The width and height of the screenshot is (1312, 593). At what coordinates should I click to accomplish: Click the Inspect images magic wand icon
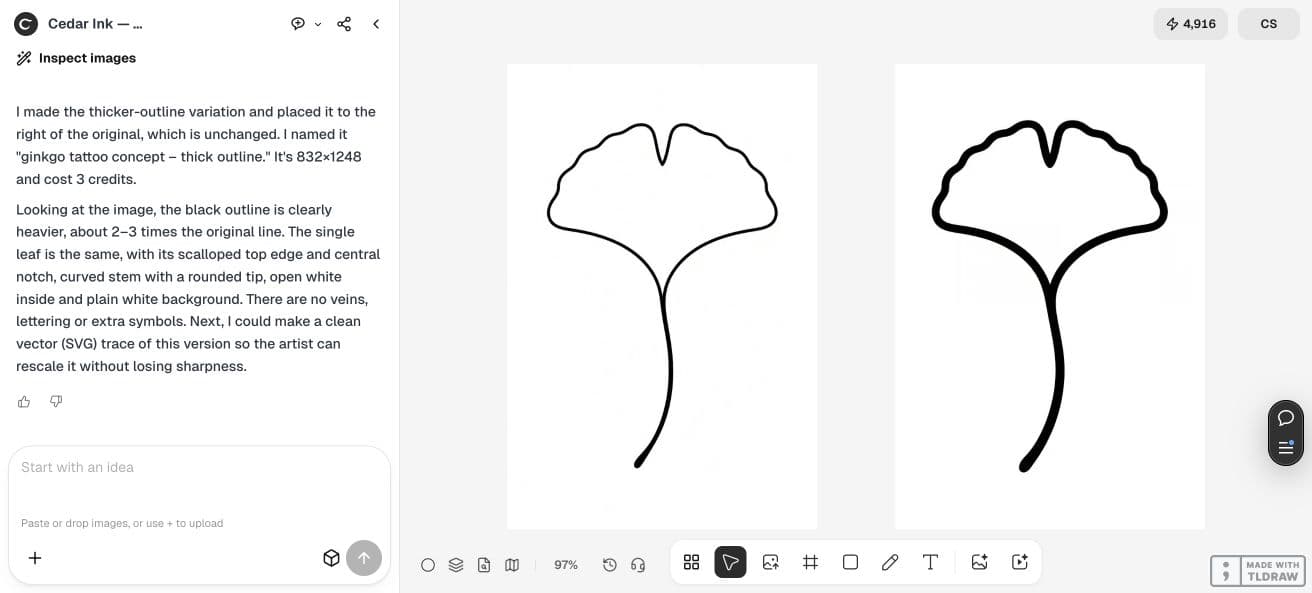(x=24, y=58)
